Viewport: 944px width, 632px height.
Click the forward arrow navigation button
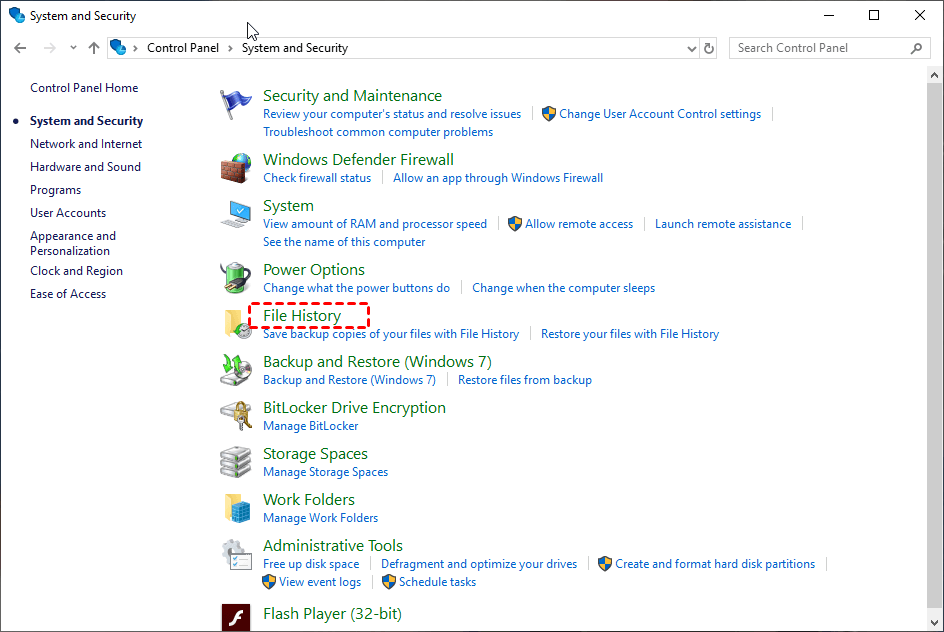(x=50, y=48)
